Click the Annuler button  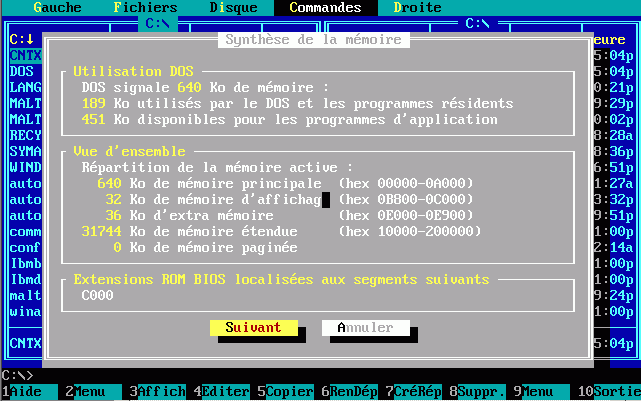coord(365,327)
